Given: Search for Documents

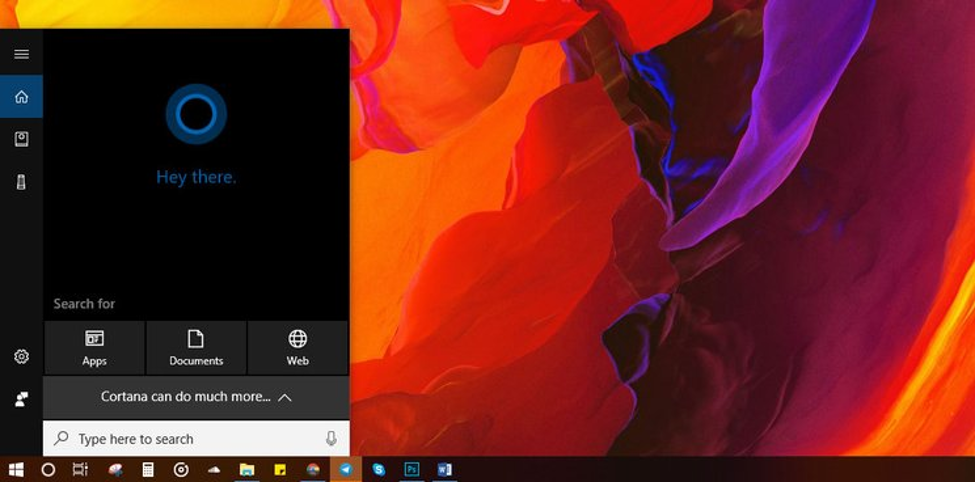Looking at the screenshot, I should 196,348.
